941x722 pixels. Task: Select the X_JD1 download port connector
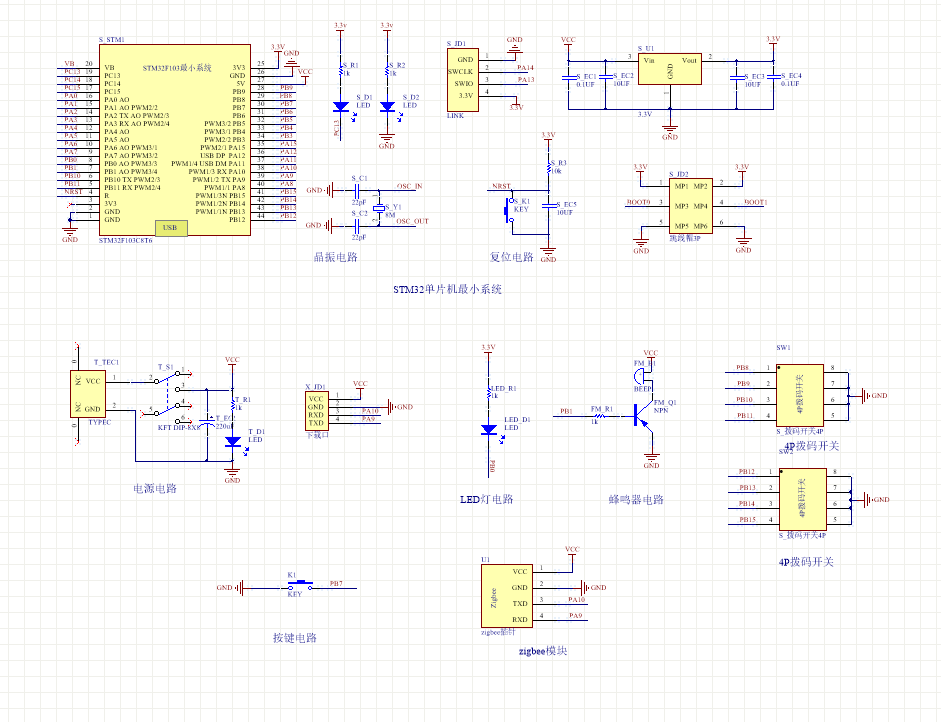click(316, 410)
